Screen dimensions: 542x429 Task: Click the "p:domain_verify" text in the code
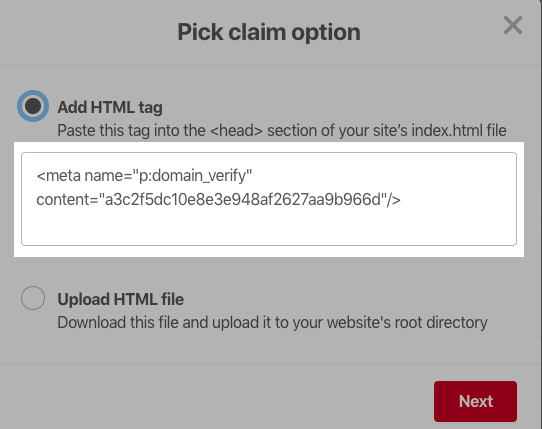[x=195, y=176]
